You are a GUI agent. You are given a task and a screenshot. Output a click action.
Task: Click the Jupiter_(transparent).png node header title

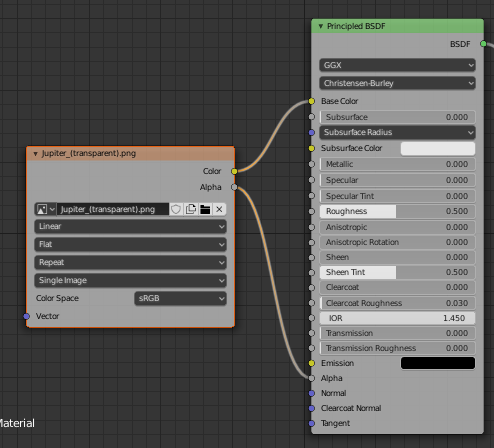pos(89,154)
